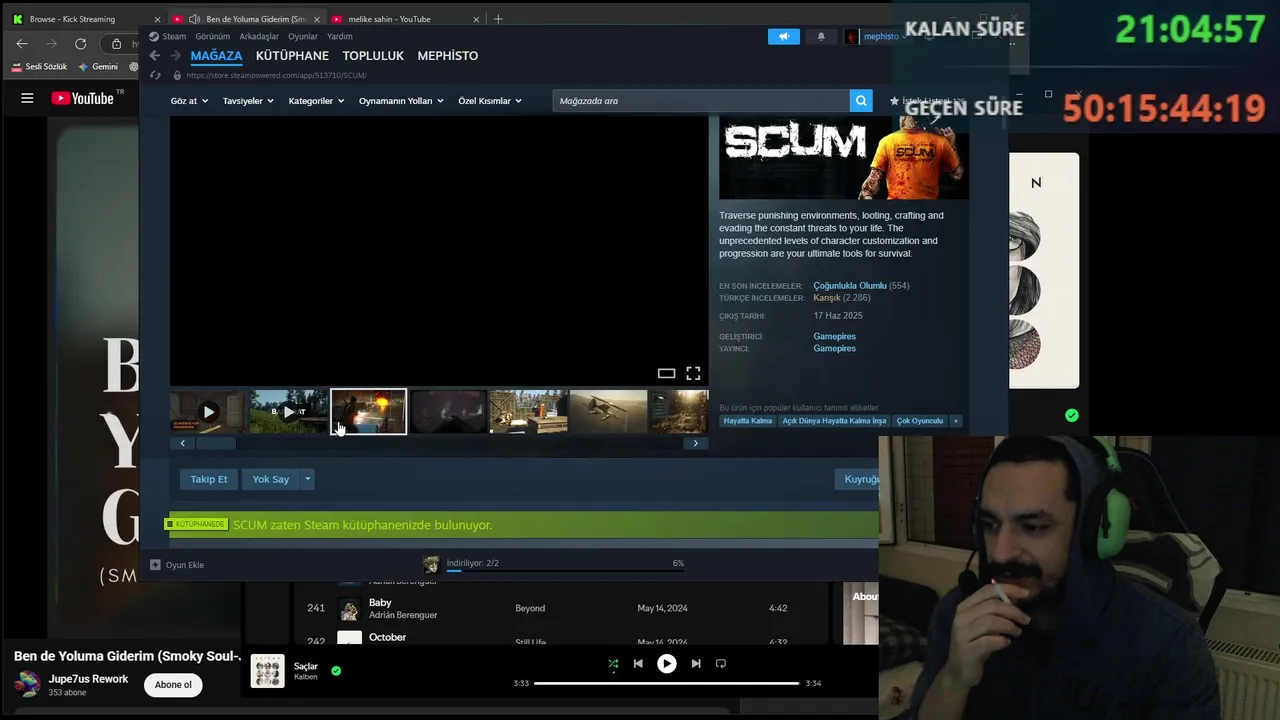Click Steam forward navigation arrow
1280x720 pixels.
[x=176, y=56]
